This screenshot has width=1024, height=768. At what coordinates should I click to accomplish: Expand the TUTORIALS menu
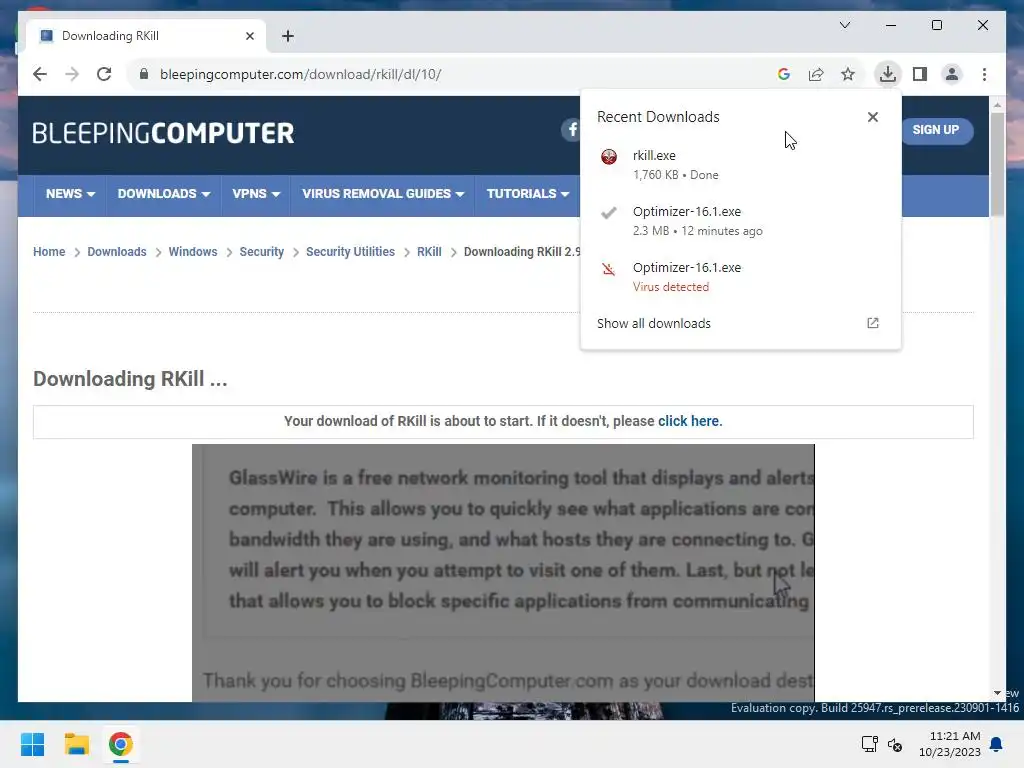(528, 194)
